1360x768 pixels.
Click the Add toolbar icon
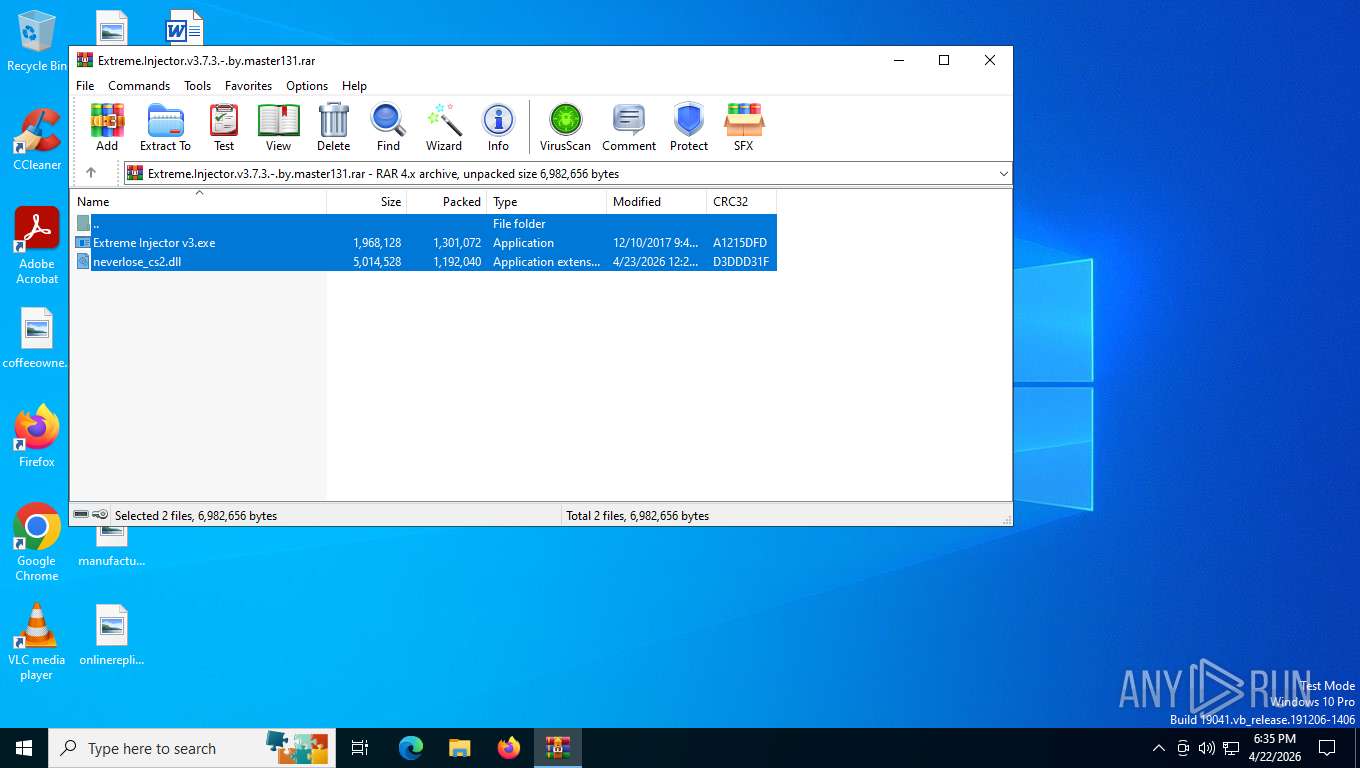(x=107, y=127)
